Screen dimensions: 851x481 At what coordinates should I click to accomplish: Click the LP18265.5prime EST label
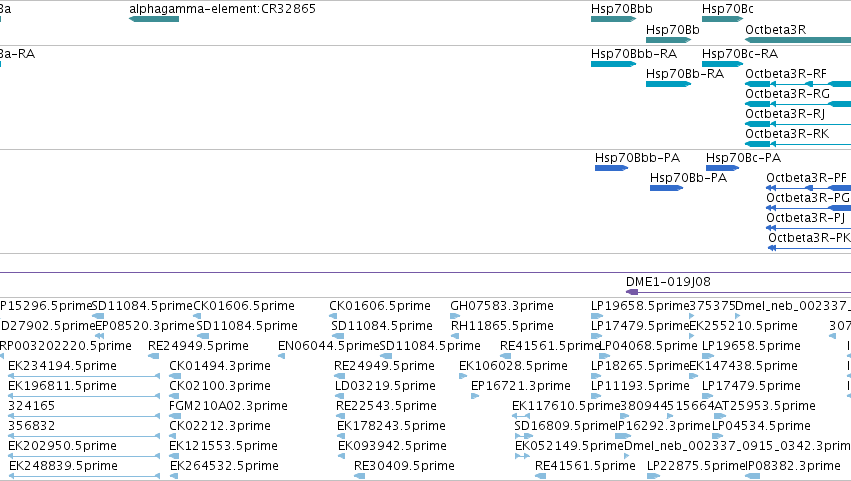[x=640, y=366]
